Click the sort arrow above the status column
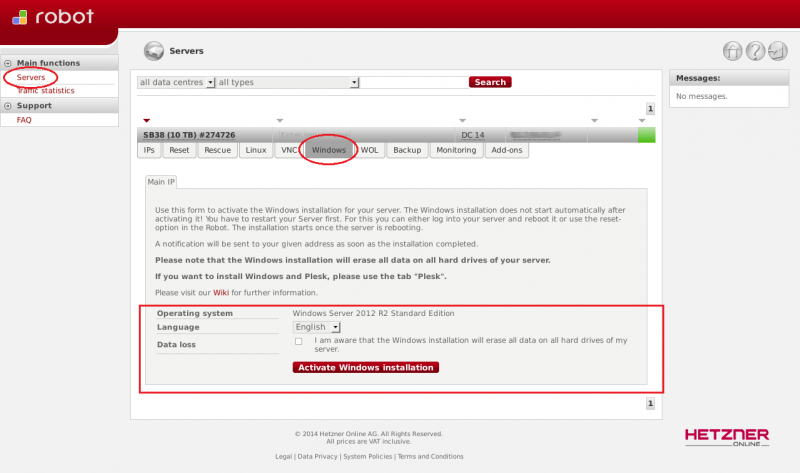Image resolution: width=800 pixels, height=473 pixels. (642, 121)
